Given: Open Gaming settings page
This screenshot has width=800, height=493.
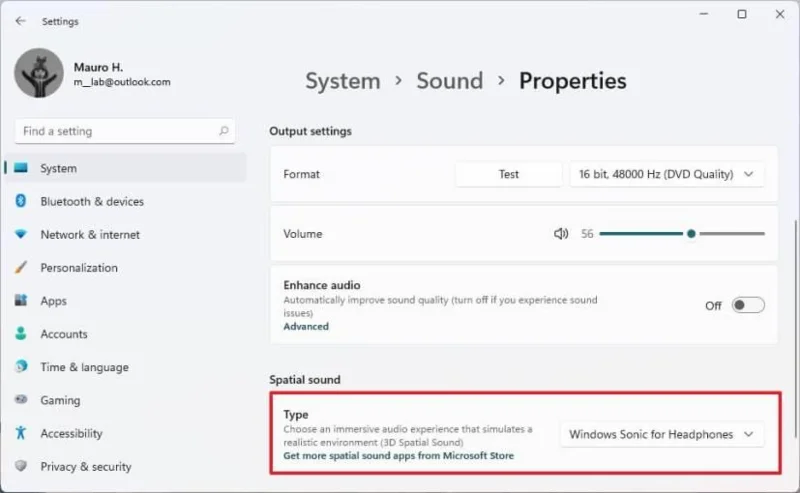Looking at the screenshot, I should [125, 400].
